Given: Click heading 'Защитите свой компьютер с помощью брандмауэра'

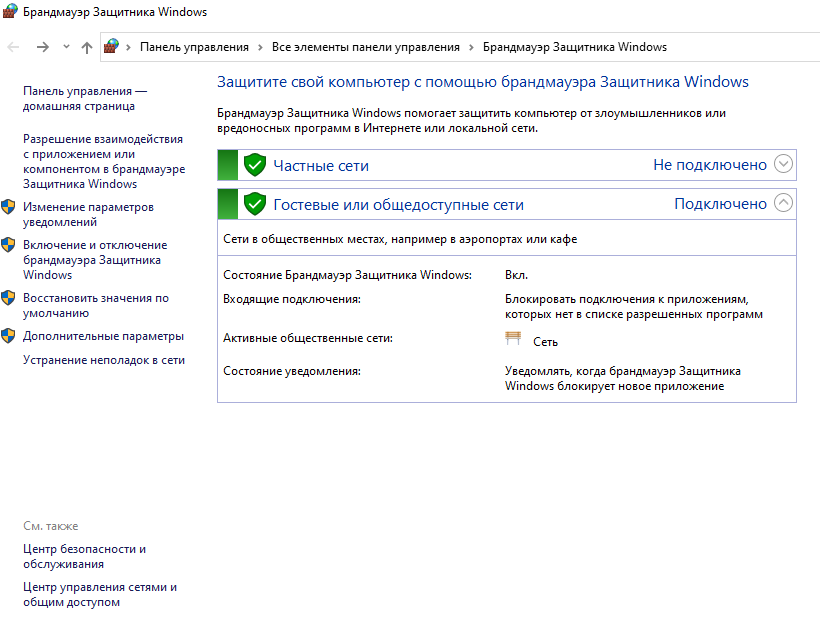Looking at the screenshot, I should point(483,82).
